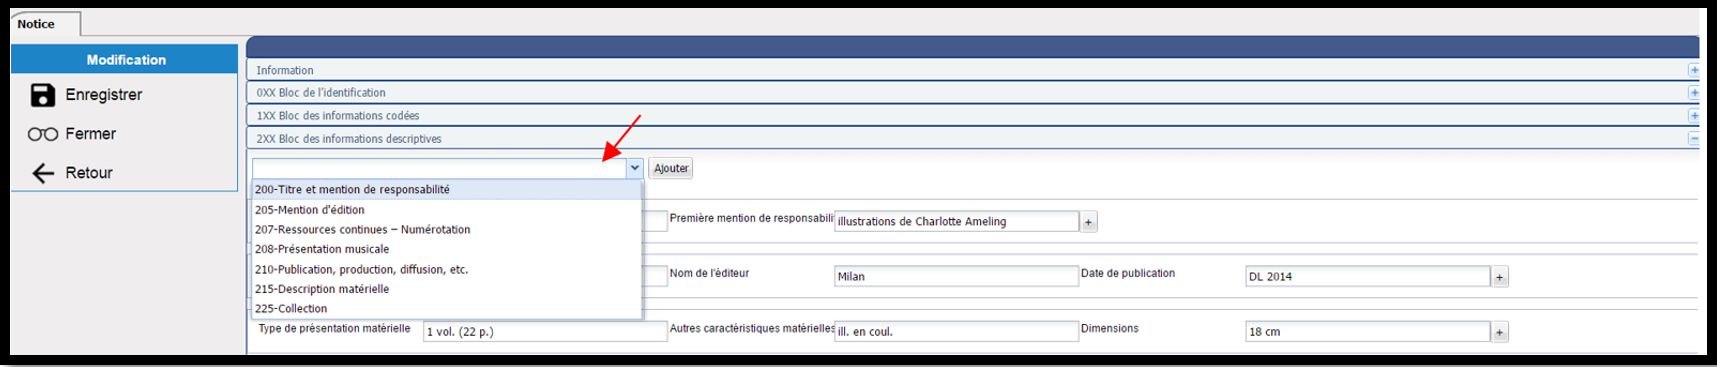Collapse 2XX Bloc des informations descriptives
This screenshot has width=1717, height=367.
1693,139
